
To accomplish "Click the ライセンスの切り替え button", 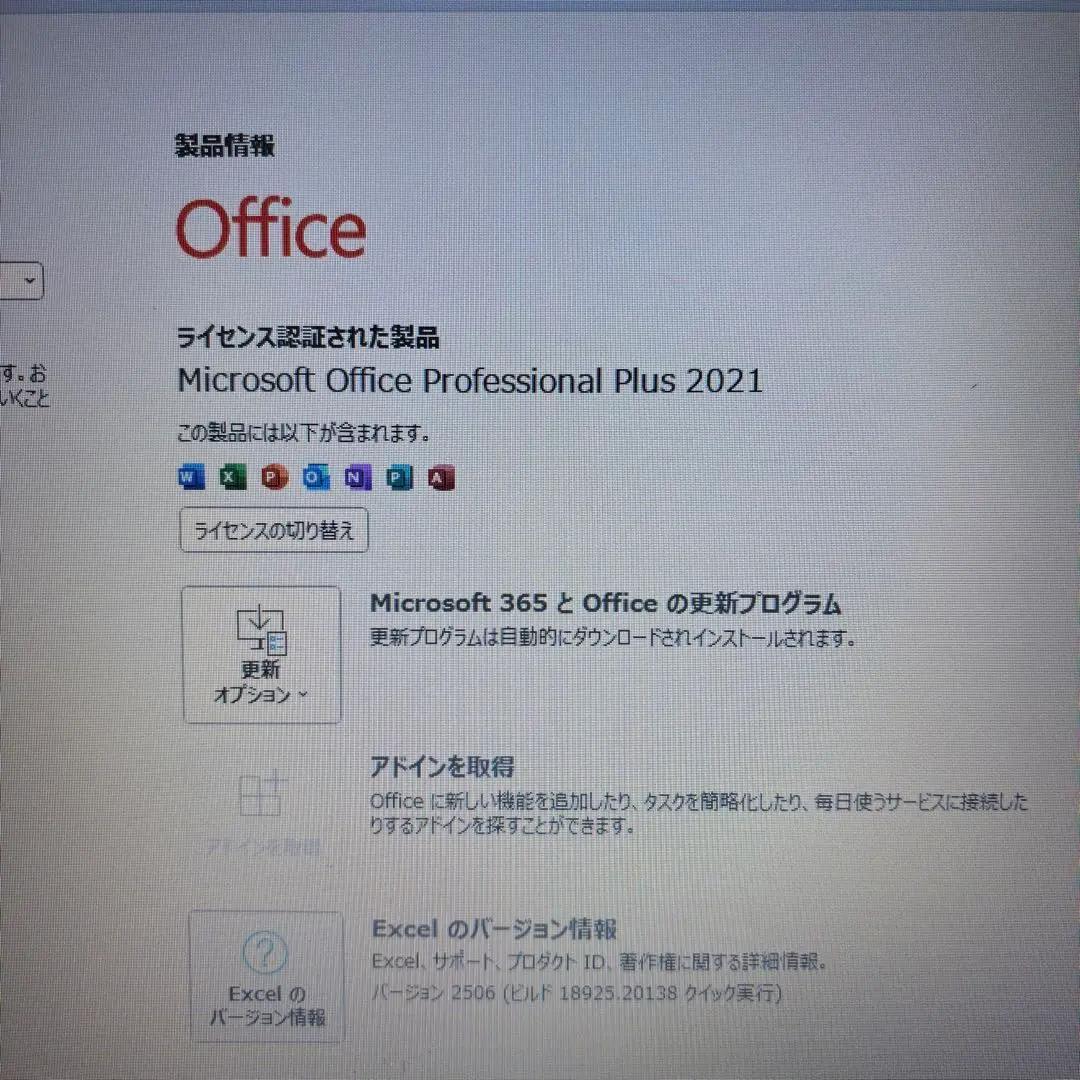I will pos(273,530).
